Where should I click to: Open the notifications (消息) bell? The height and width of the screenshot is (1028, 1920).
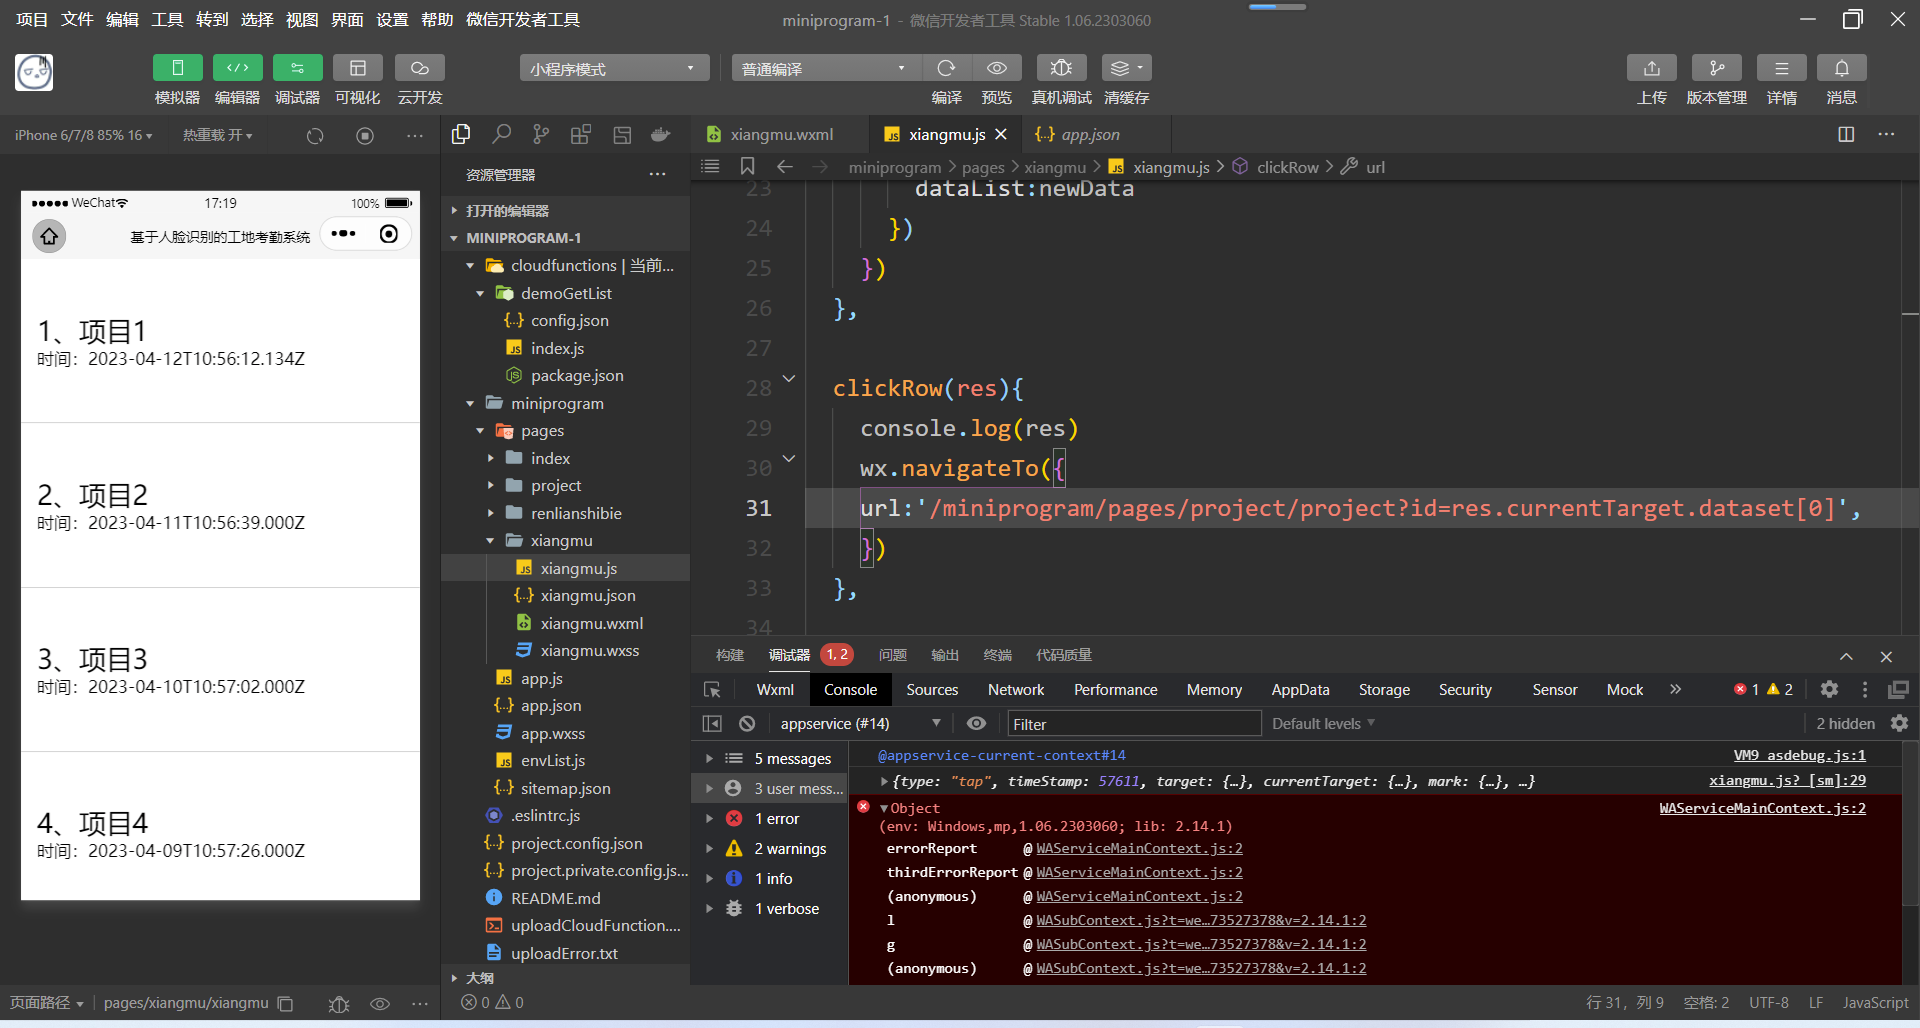(x=1842, y=68)
